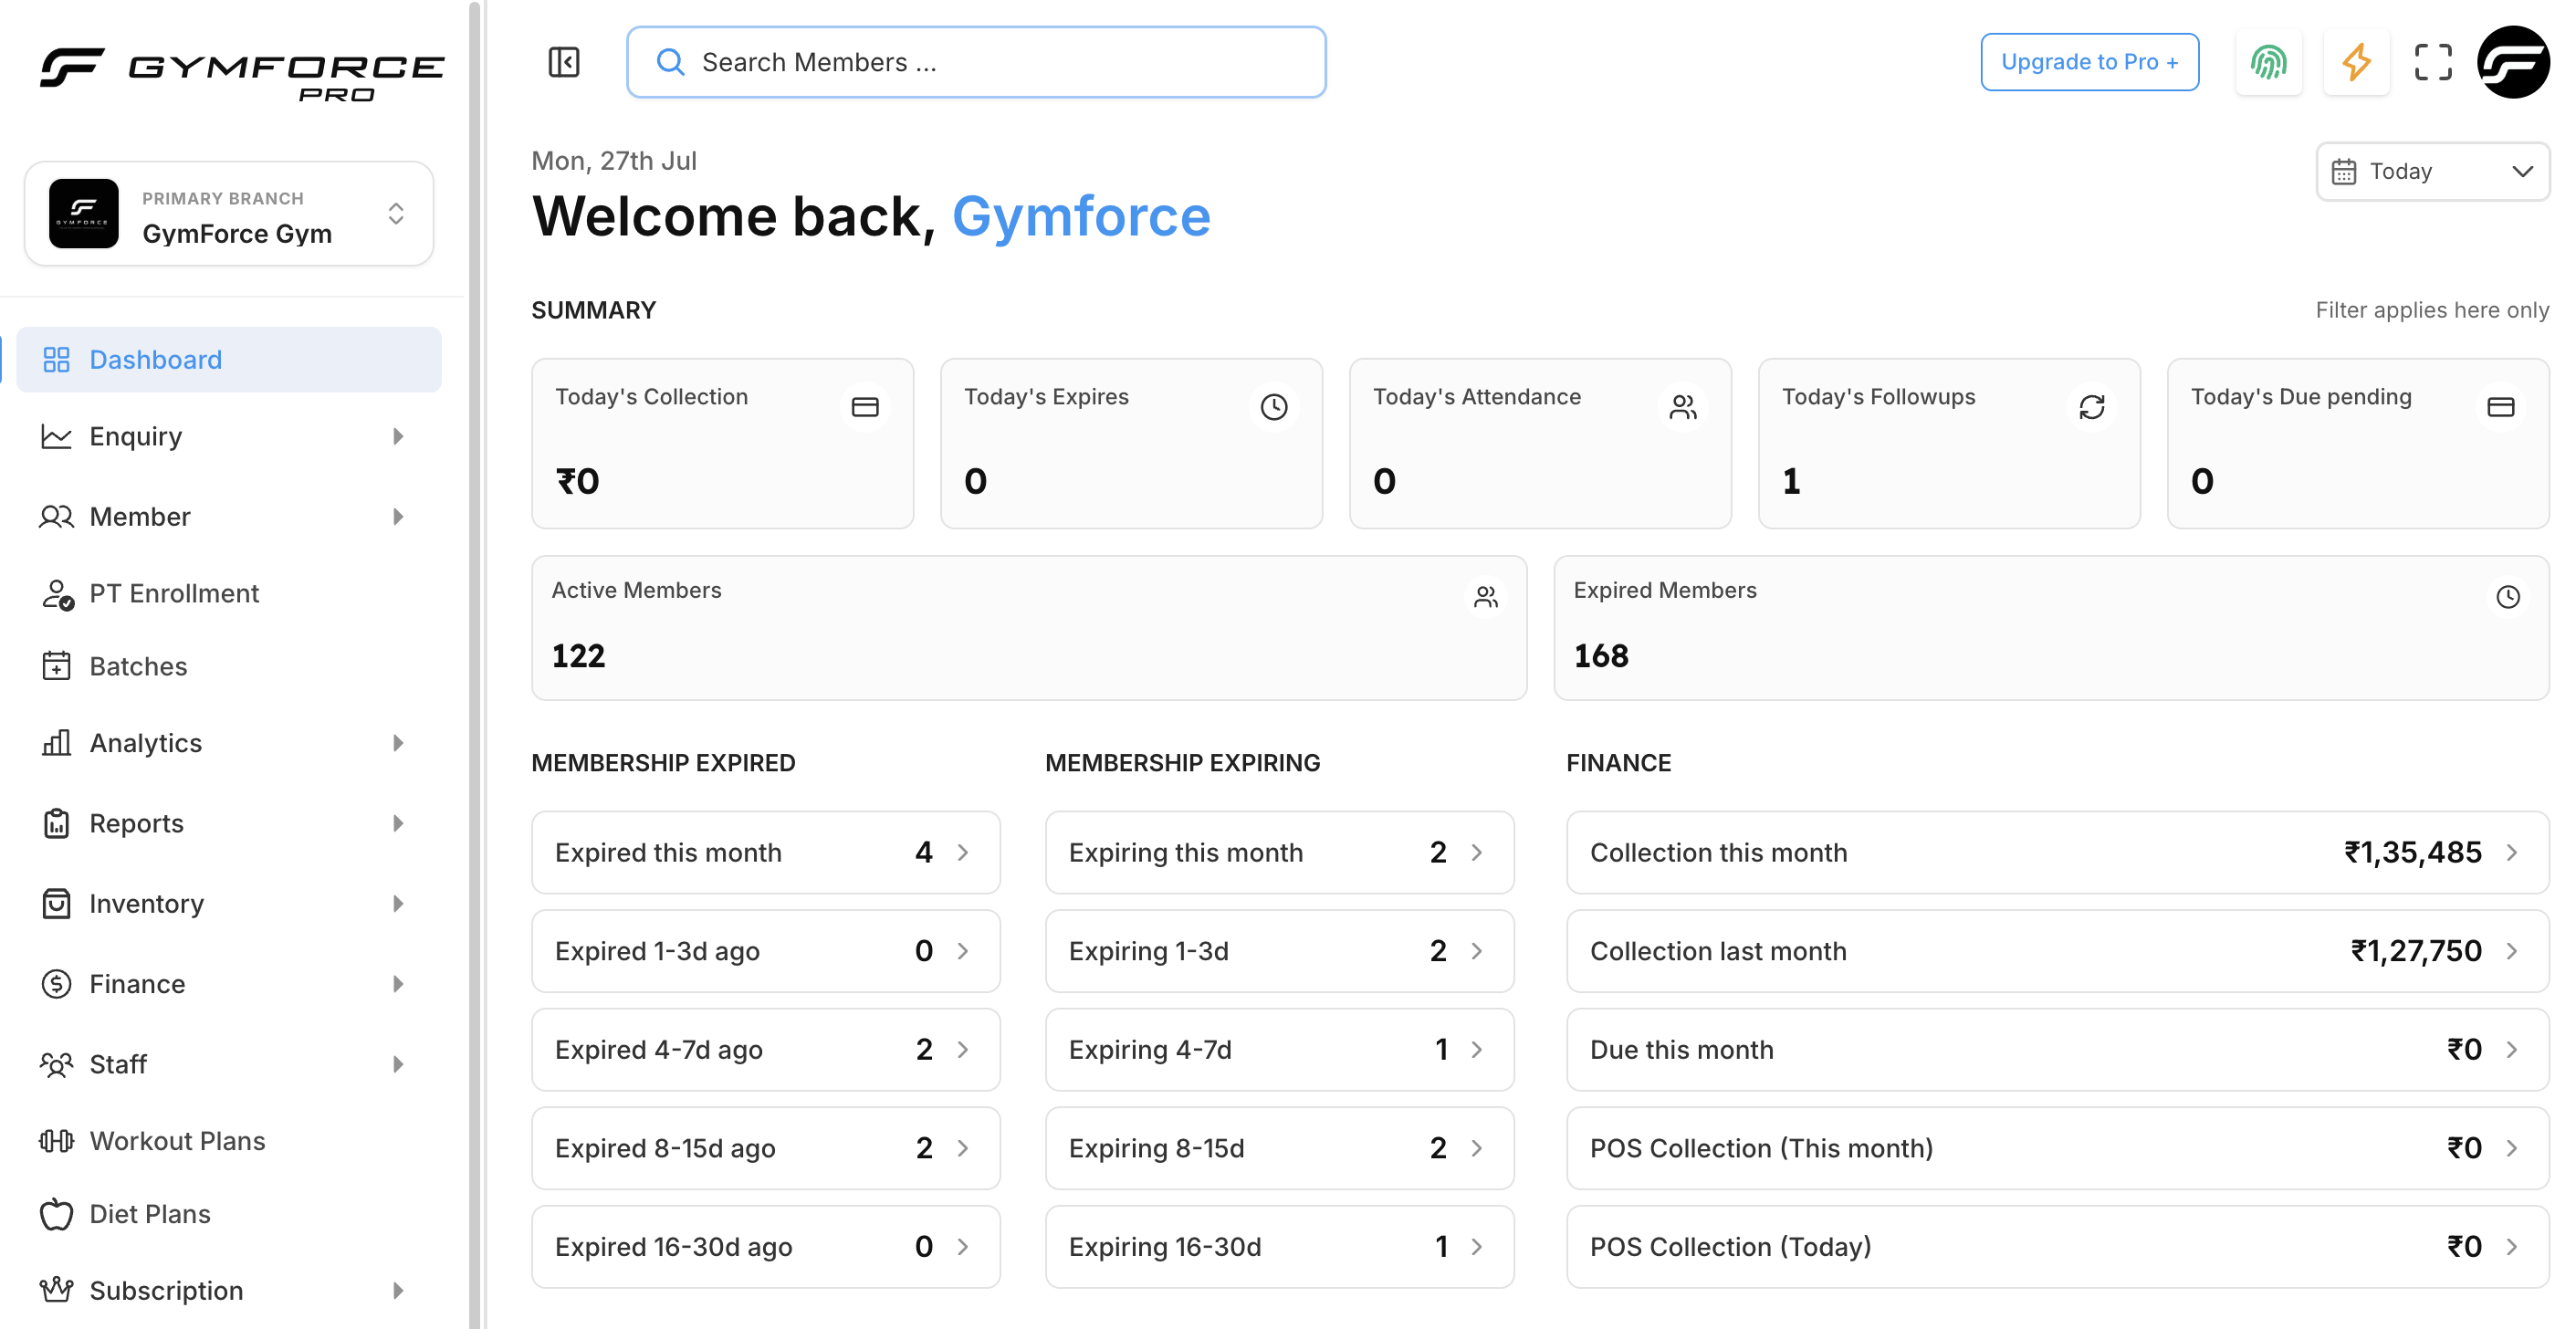Click the GymForce Pro logo

point(241,74)
